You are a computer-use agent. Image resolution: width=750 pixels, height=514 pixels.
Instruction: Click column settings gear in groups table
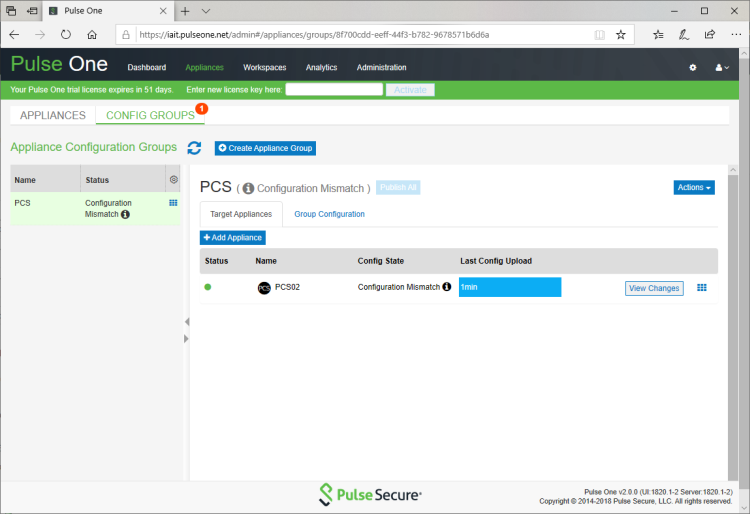tap(173, 180)
